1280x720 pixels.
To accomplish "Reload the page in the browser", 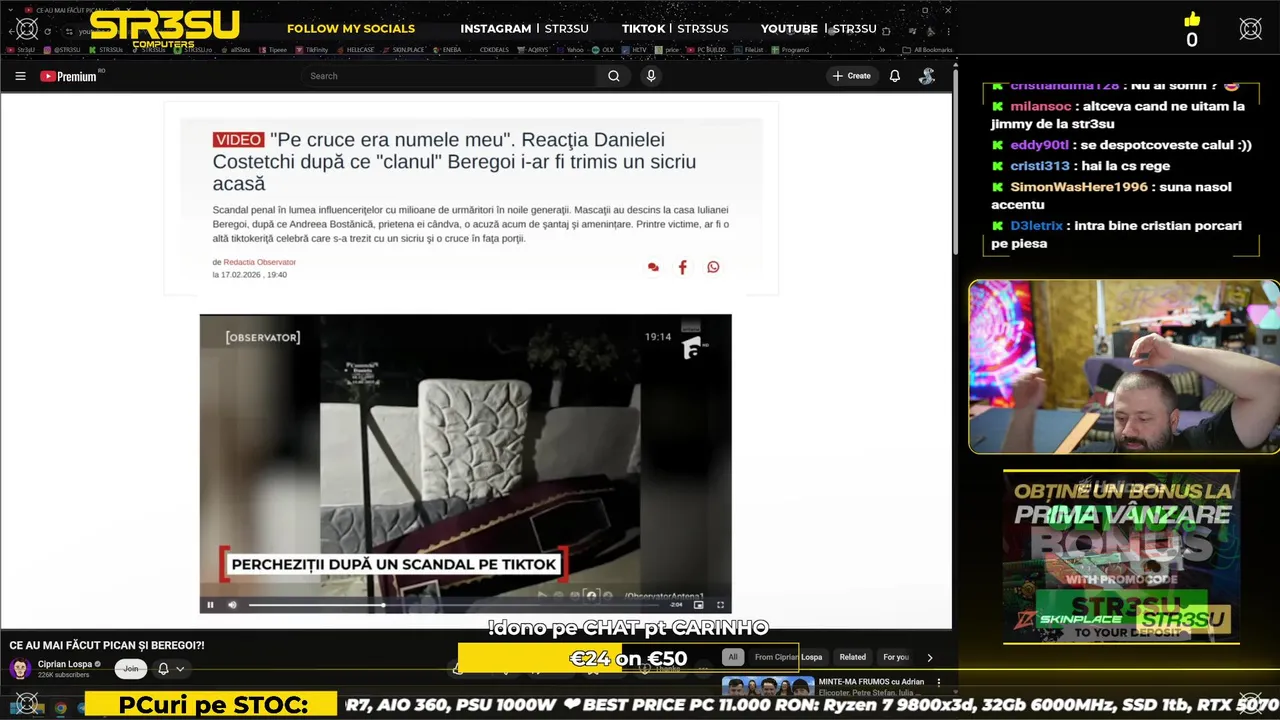I will [x=47, y=31].
